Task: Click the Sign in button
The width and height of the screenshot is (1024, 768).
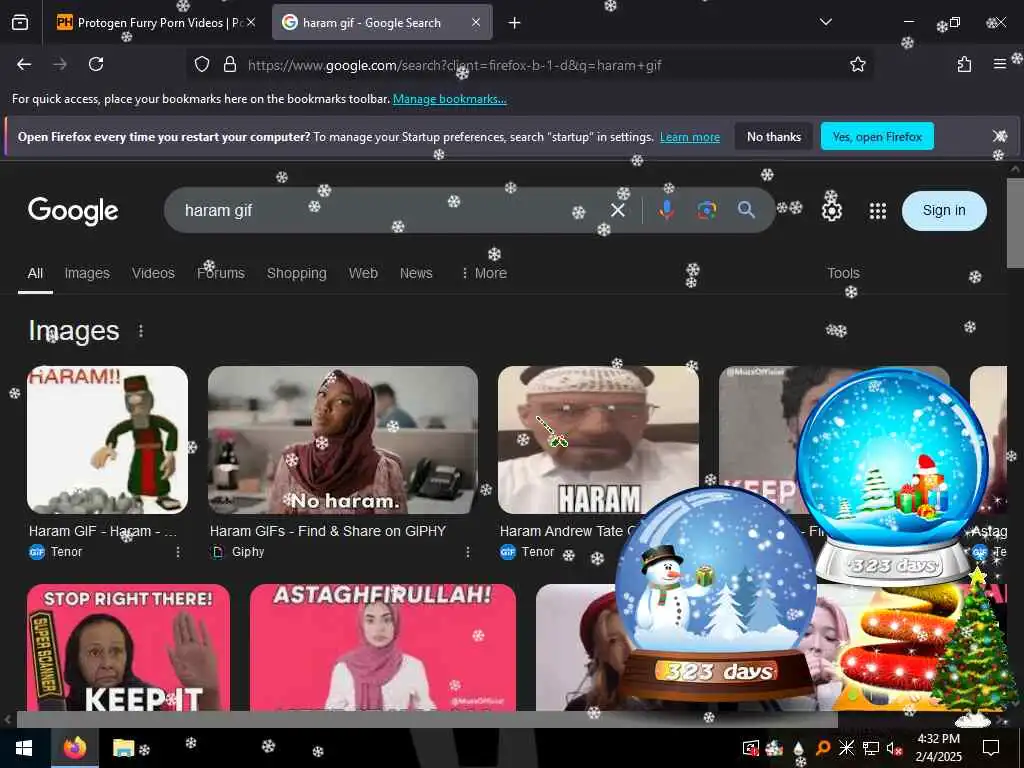Action: click(x=944, y=210)
